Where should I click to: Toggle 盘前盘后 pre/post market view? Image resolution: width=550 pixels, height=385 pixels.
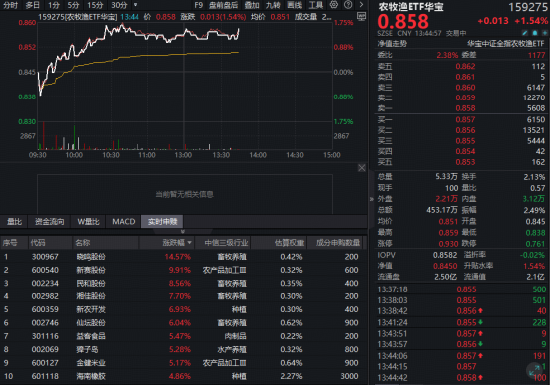point(223,5)
